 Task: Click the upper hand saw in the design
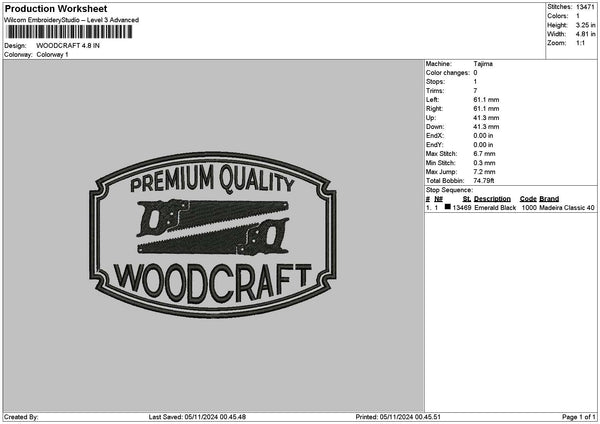tap(212, 217)
